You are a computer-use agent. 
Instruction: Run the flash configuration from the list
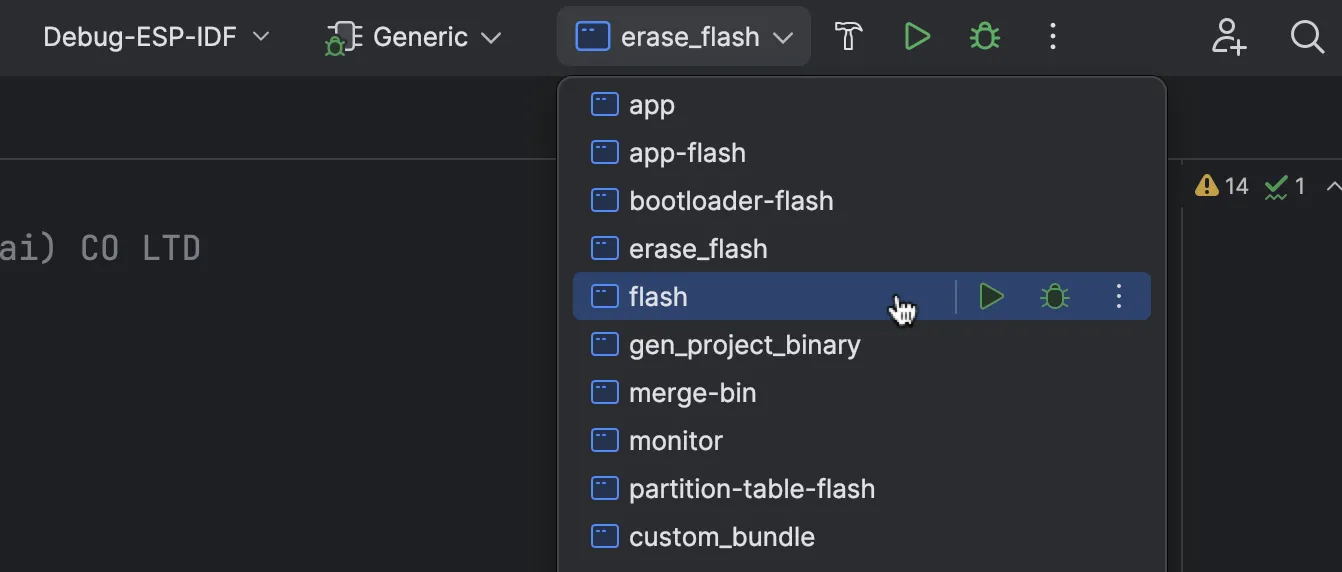[990, 297]
